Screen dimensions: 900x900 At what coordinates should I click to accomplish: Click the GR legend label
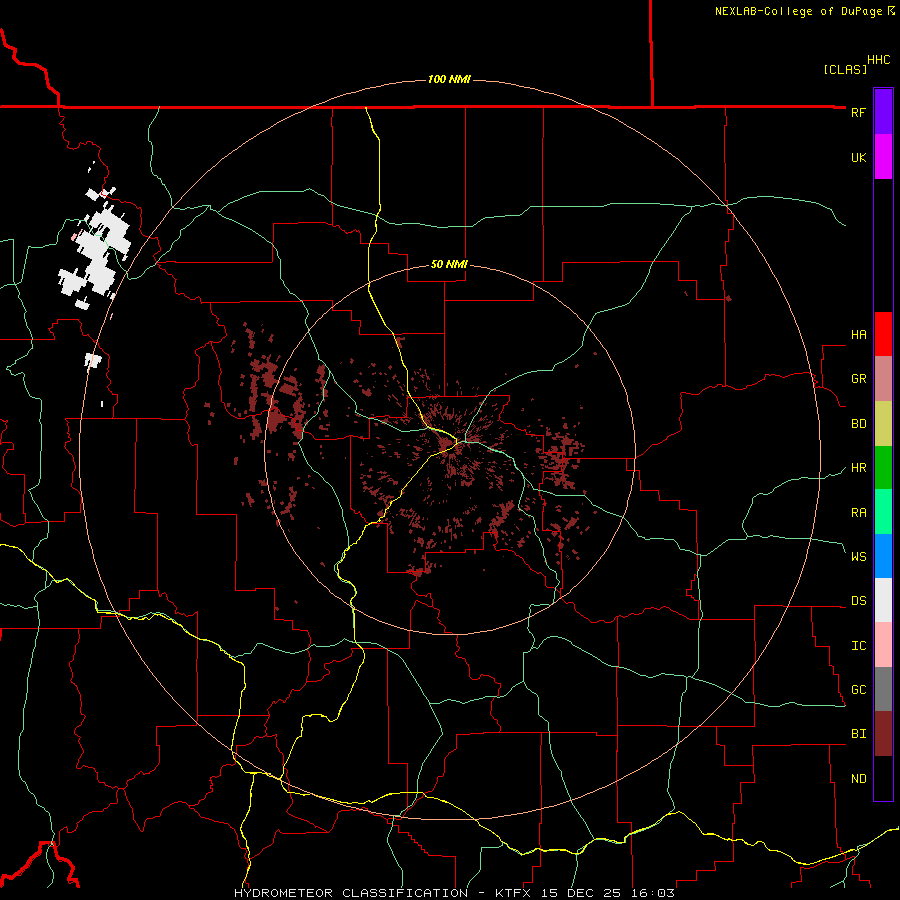(858, 379)
